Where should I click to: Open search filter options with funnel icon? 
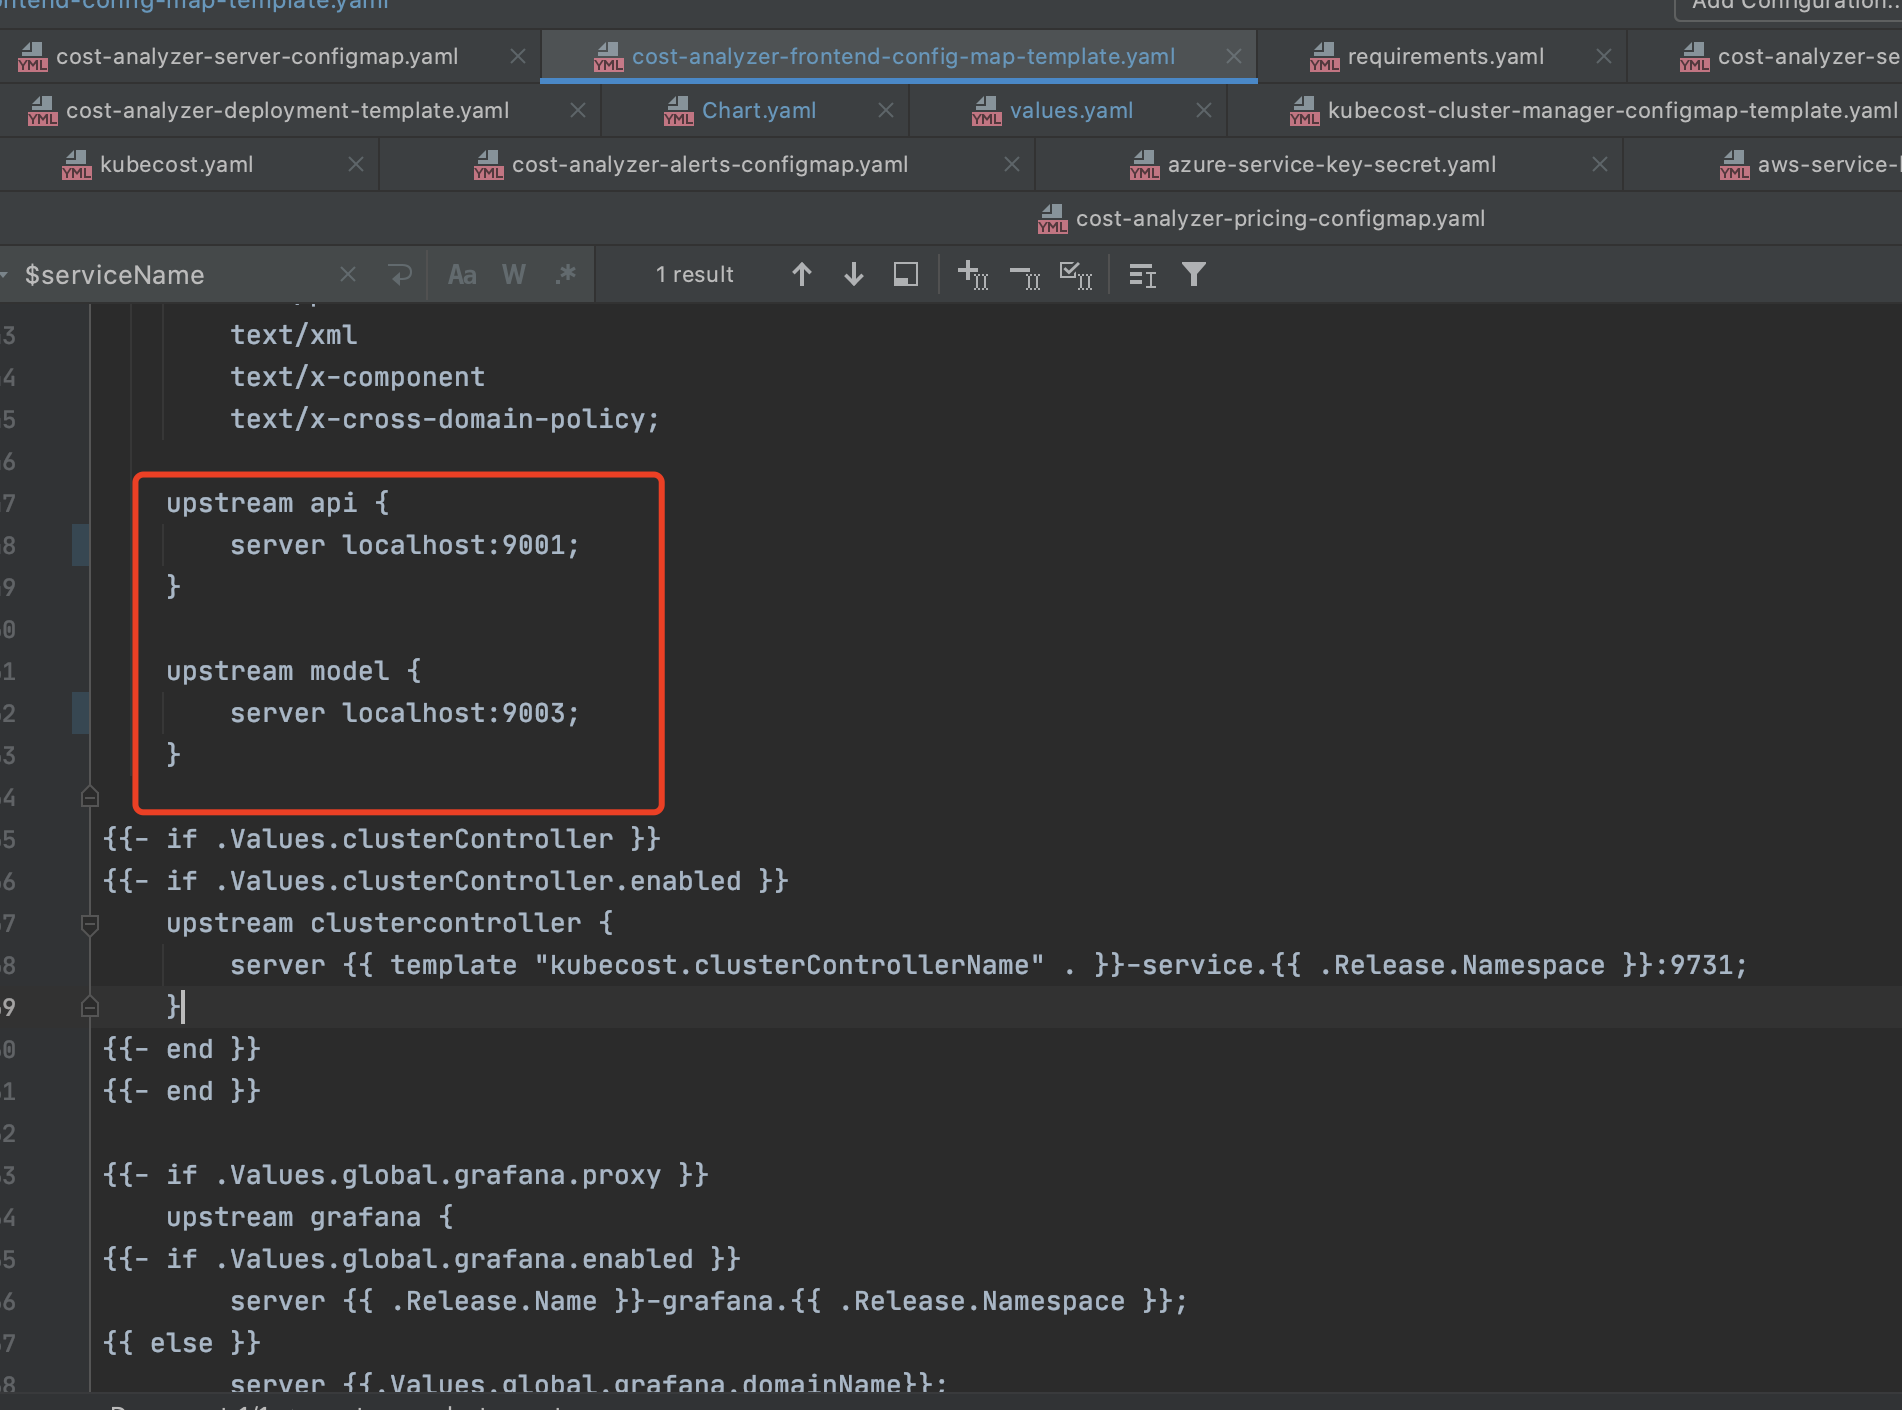coord(1194,273)
